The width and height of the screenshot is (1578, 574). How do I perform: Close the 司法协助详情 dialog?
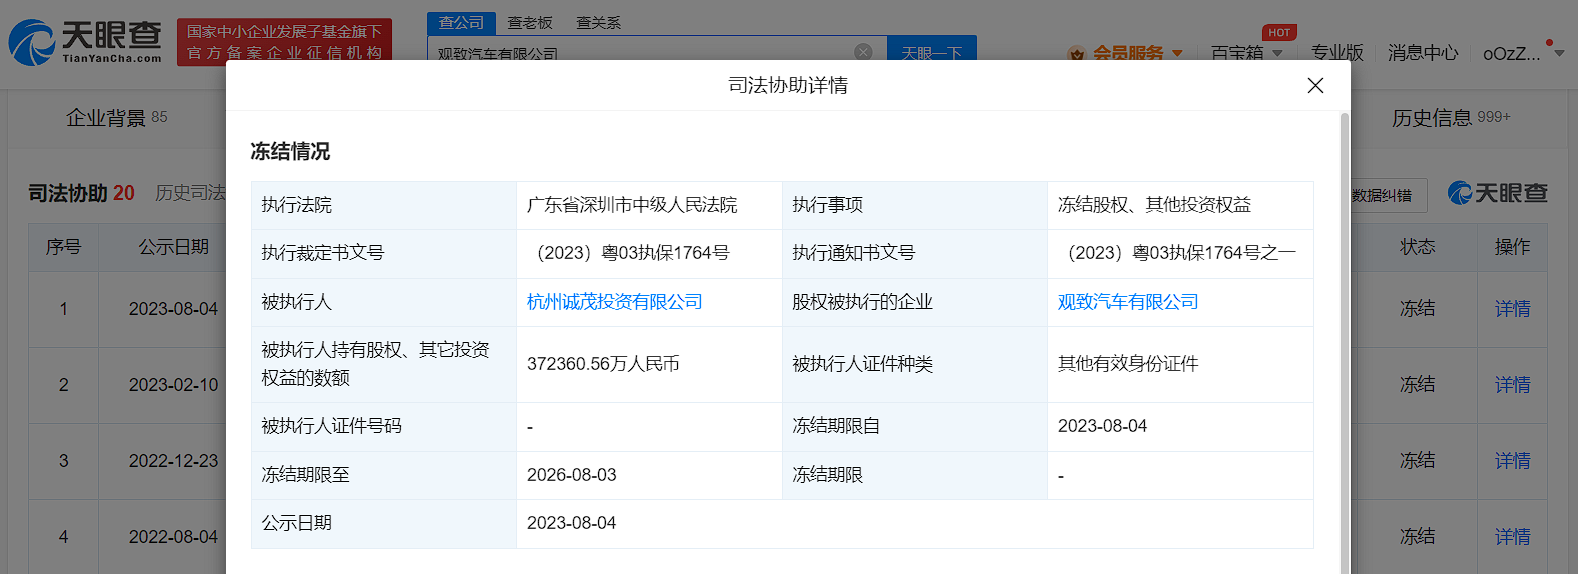(x=1315, y=85)
